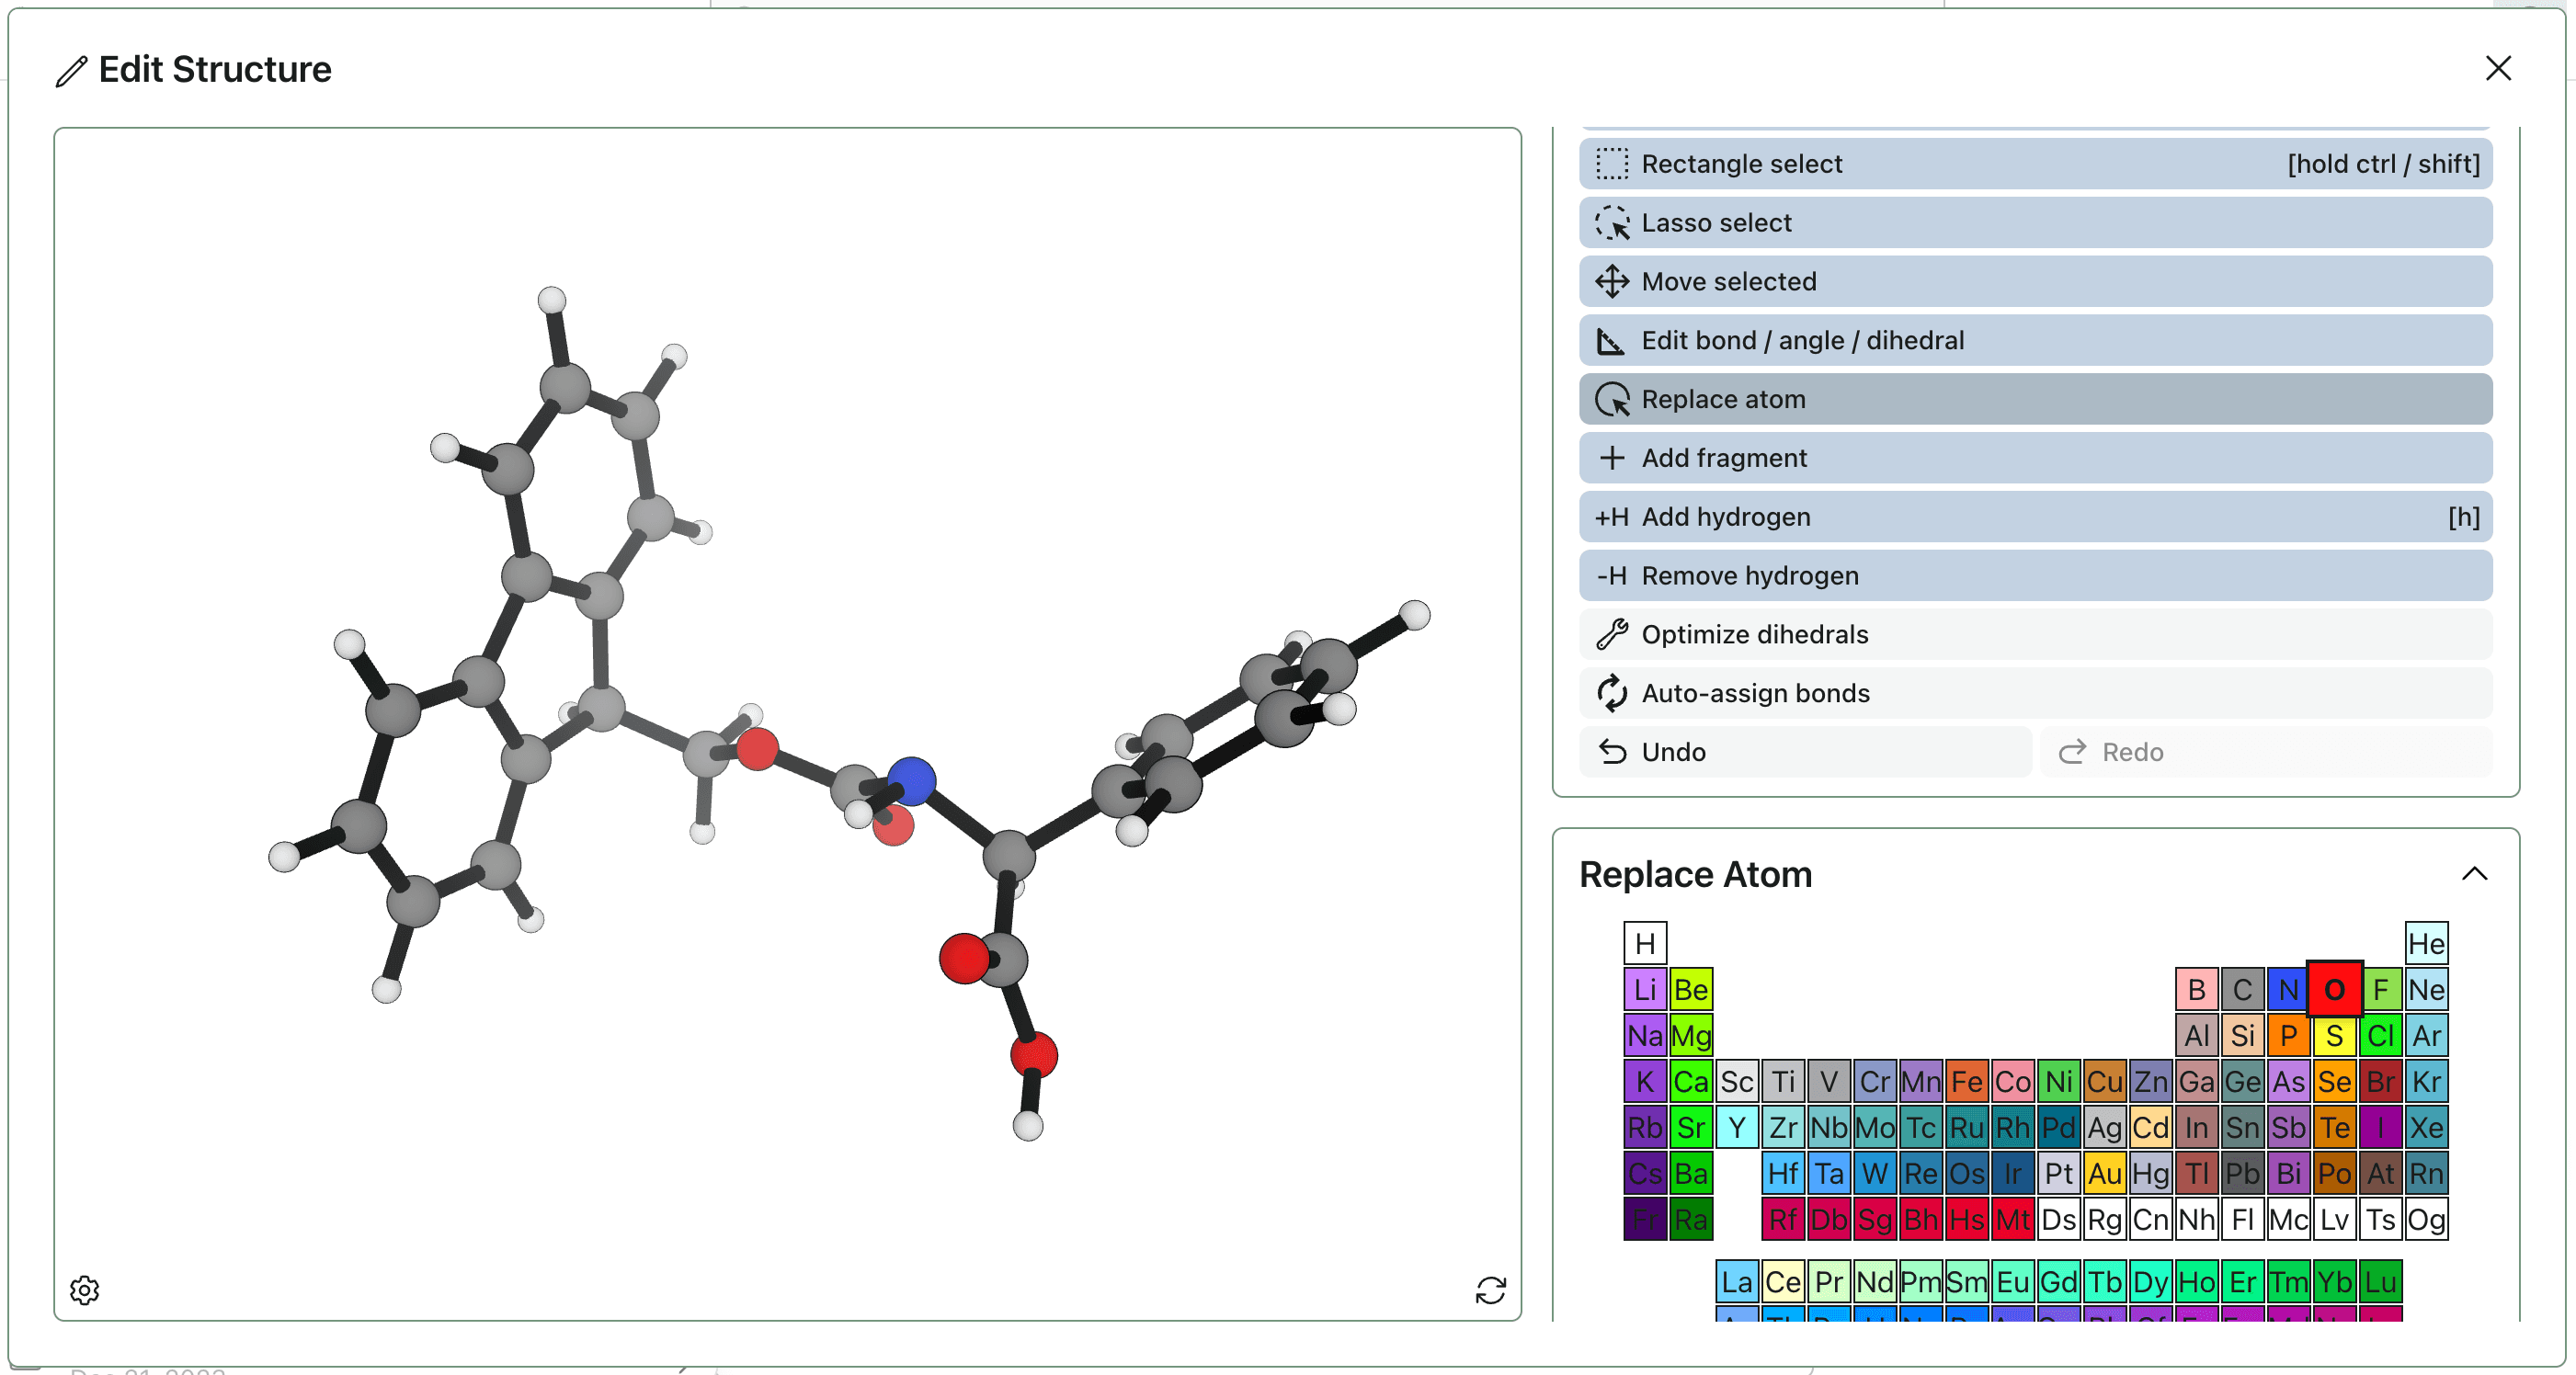Close the Edit Structure dialog
This screenshot has width=2576, height=1375.
[2498, 68]
